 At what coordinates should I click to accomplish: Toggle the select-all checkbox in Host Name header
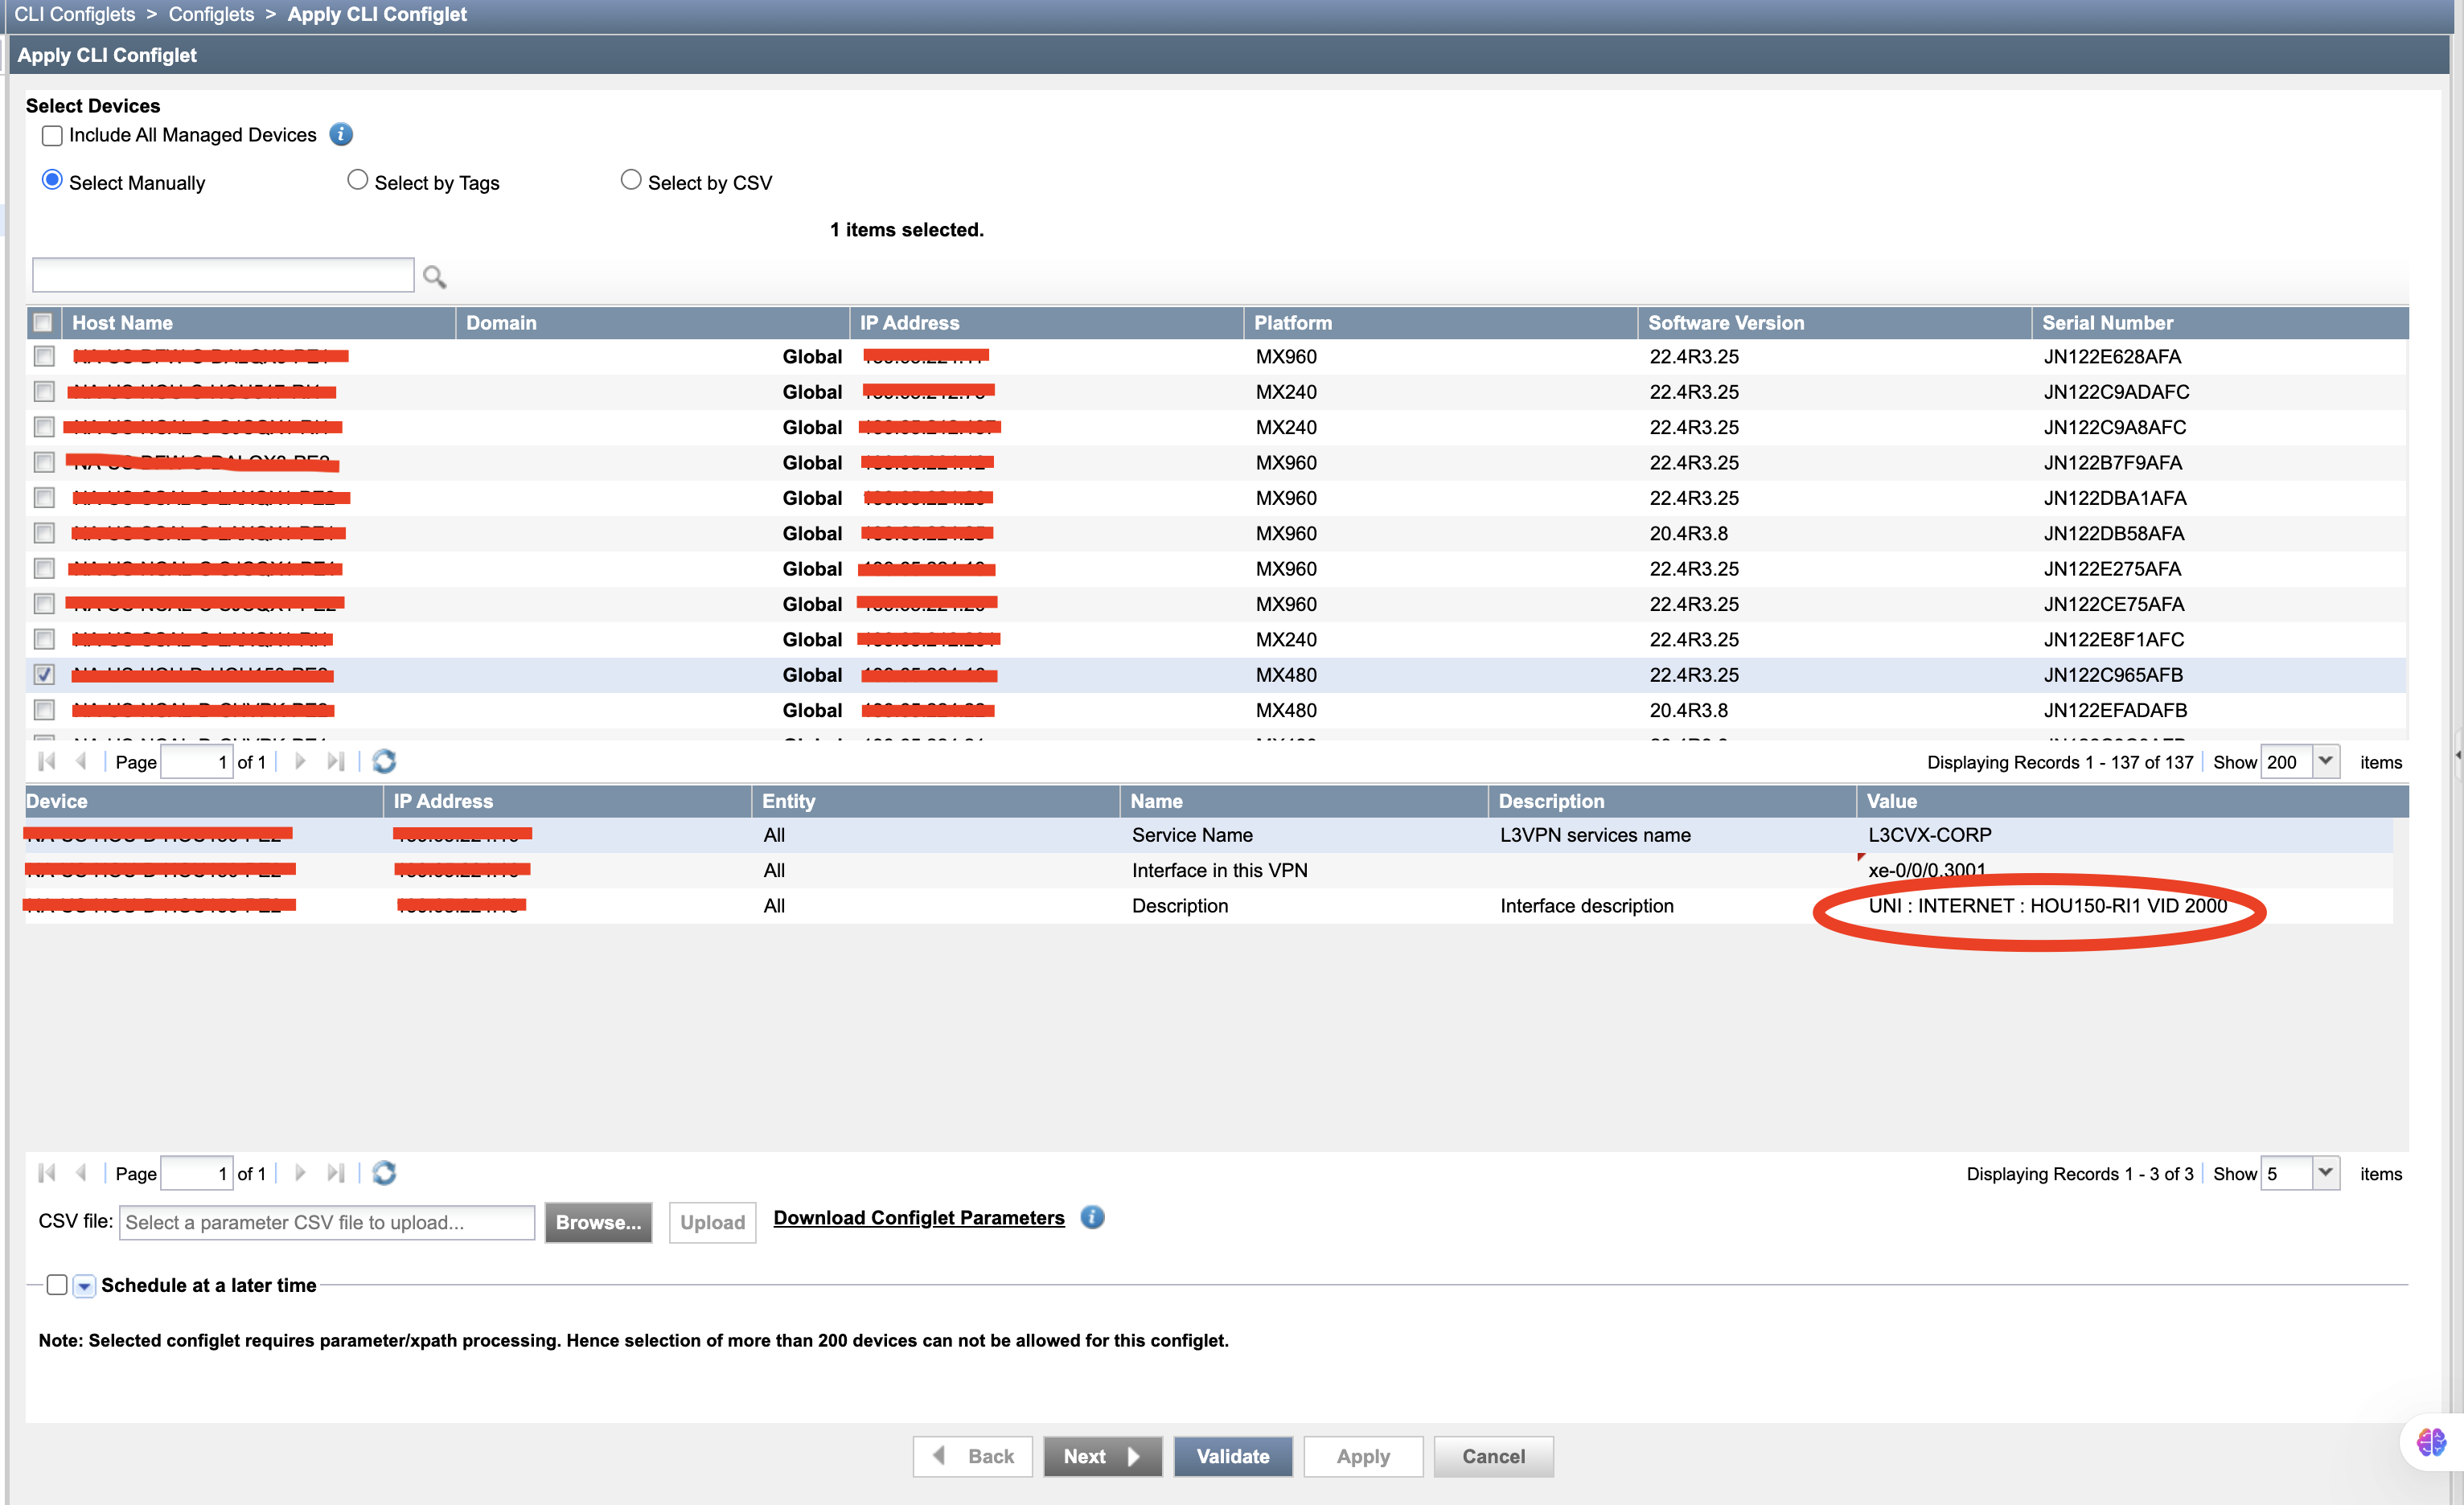(43, 322)
